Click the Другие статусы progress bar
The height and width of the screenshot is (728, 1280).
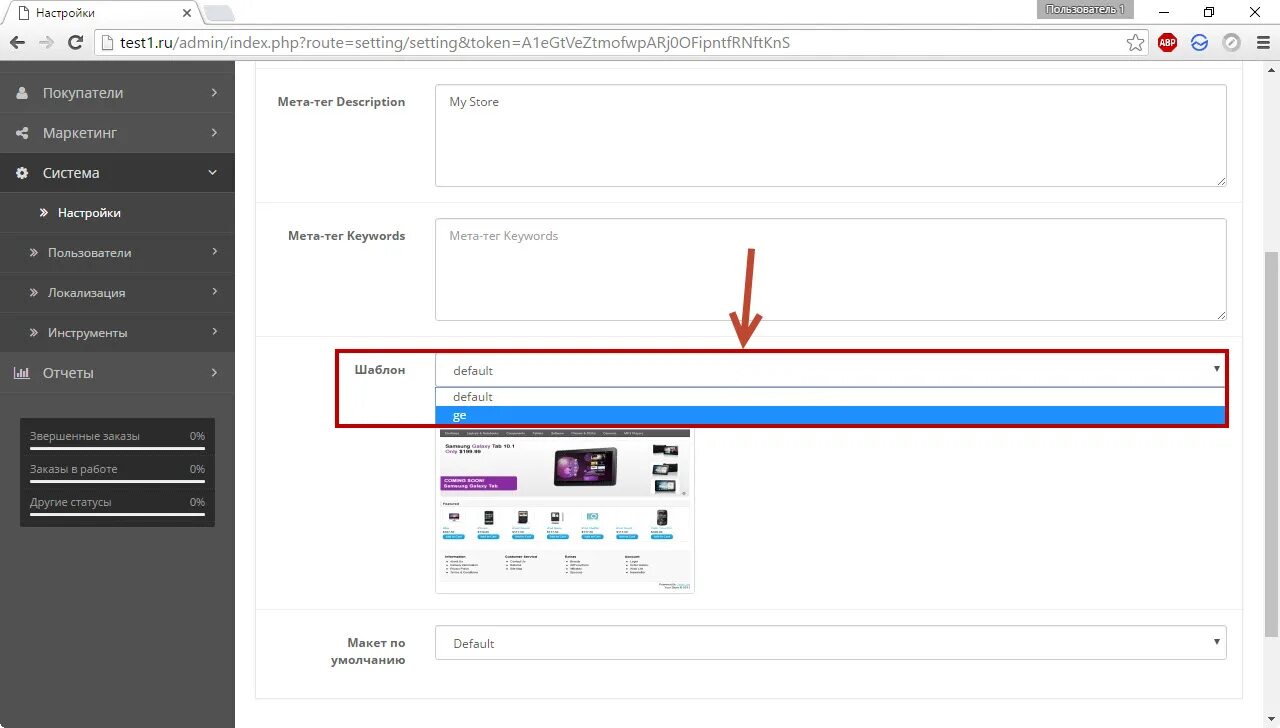(117, 515)
